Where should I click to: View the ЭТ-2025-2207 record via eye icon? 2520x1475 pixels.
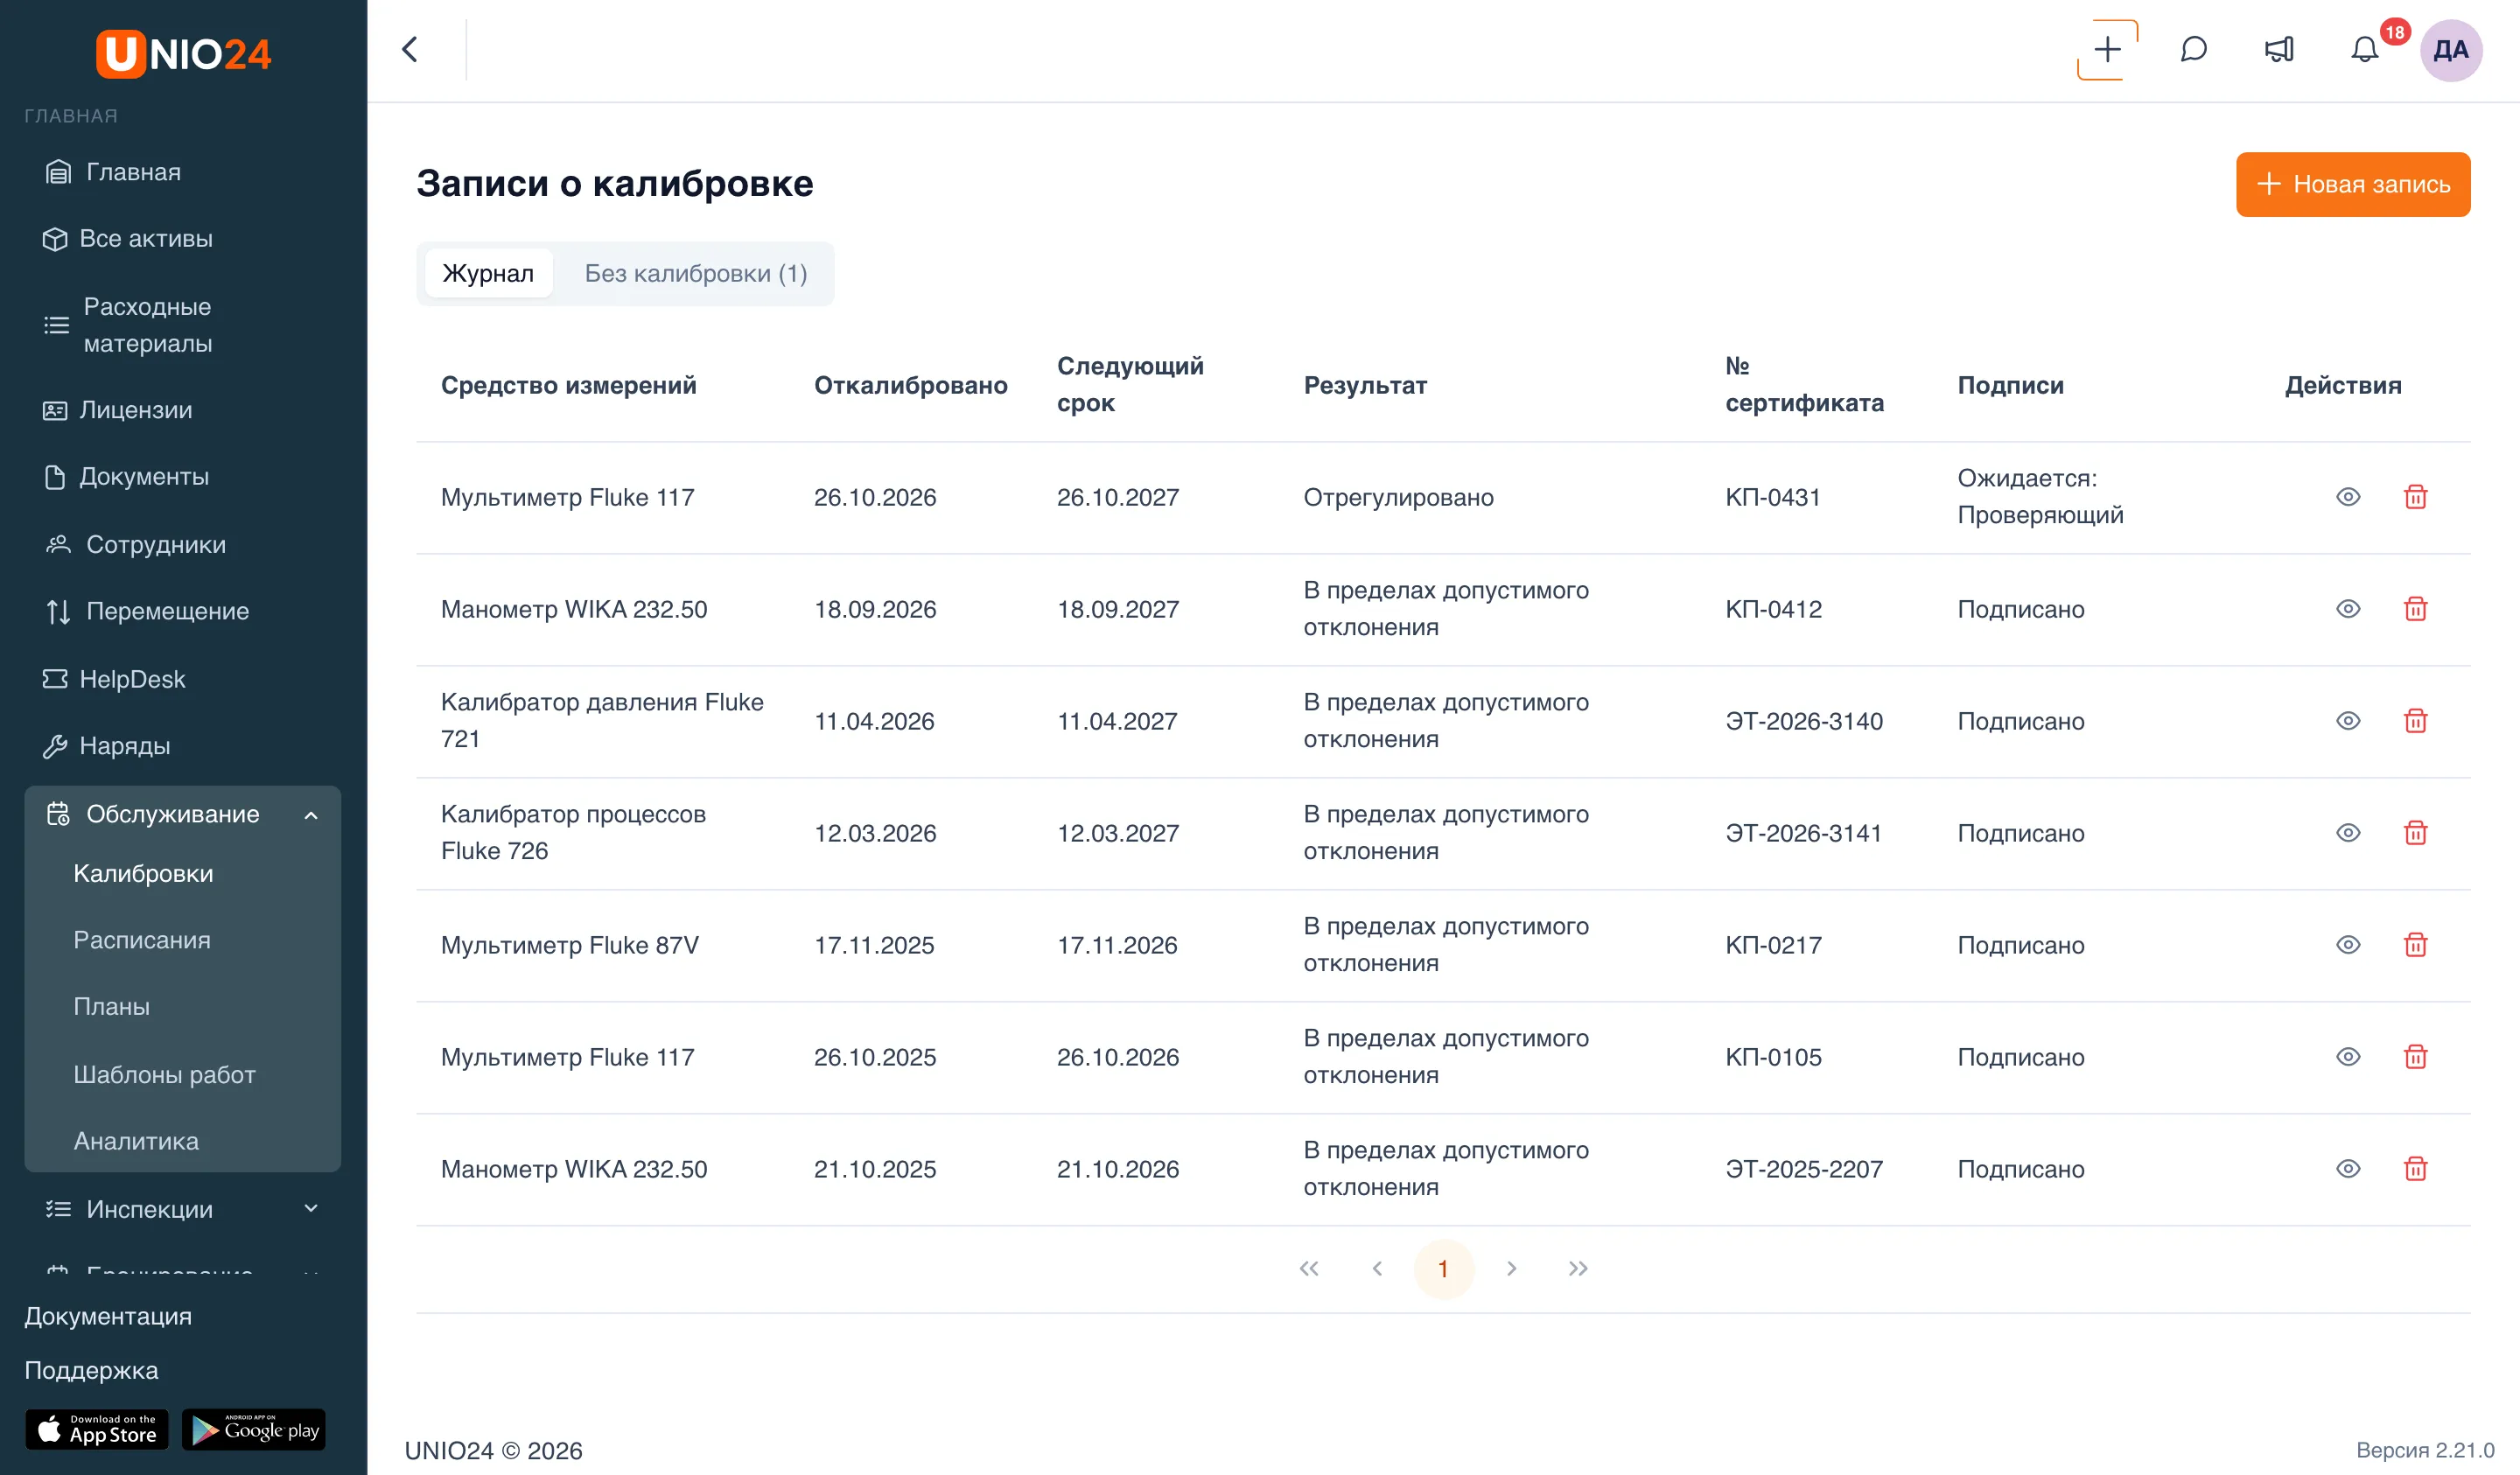point(2348,1169)
